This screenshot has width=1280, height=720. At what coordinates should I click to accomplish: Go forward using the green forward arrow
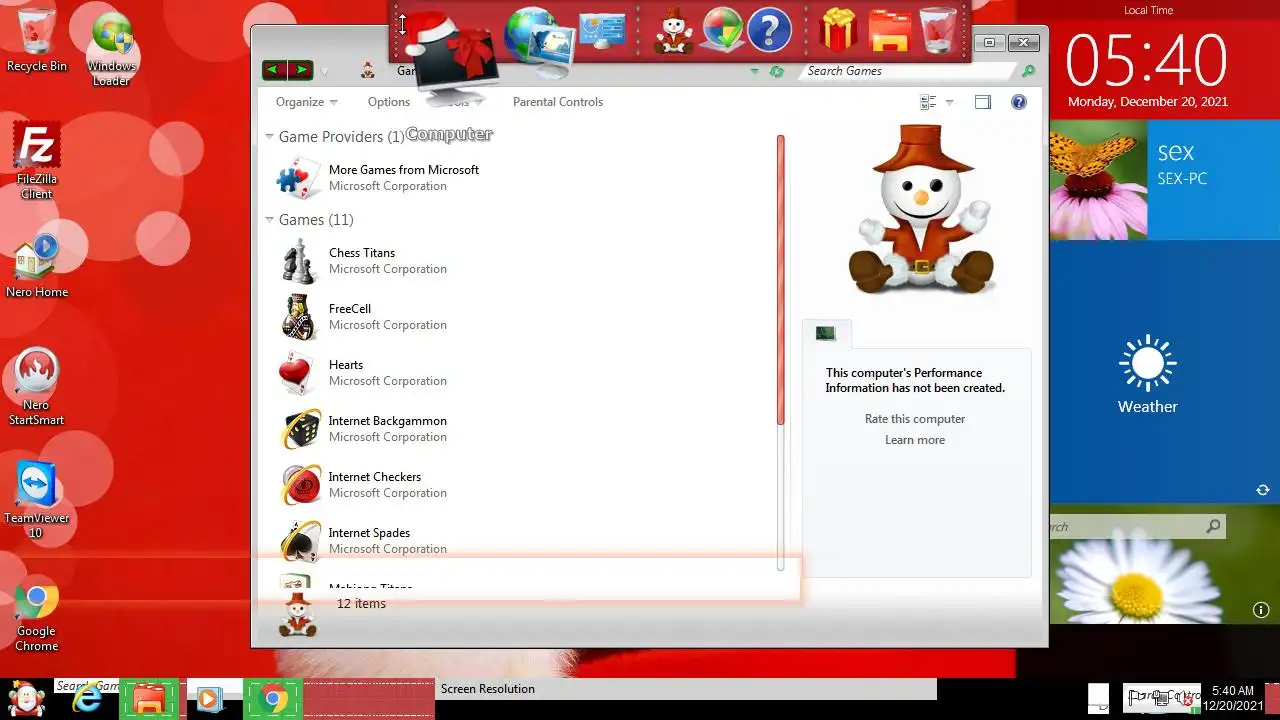tap(301, 70)
